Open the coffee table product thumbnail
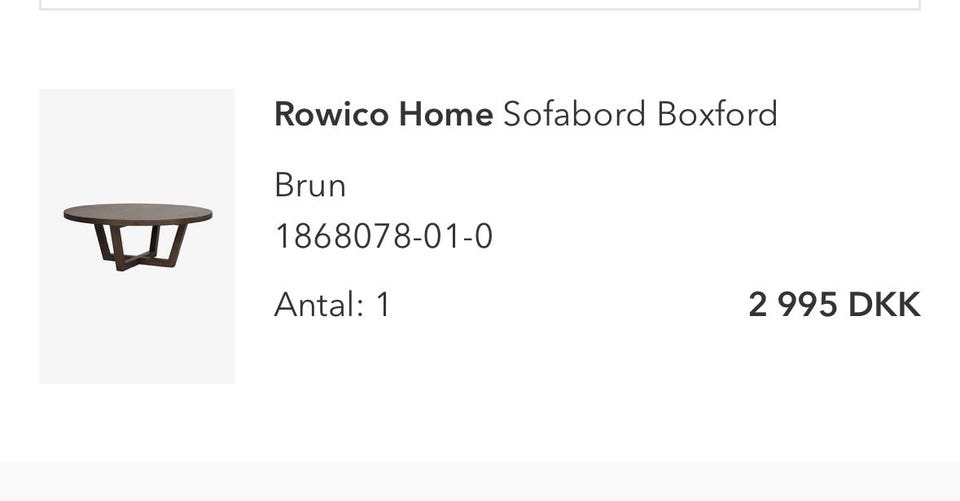Image resolution: width=960 pixels, height=501 pixels. (x=137, y=236)
